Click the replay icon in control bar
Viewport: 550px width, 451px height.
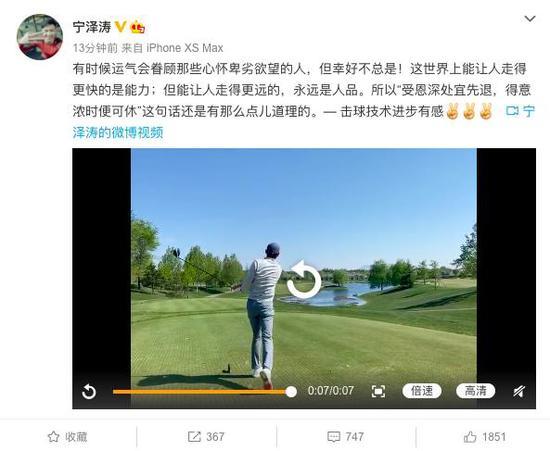pyautogui.click(x=89, y=391)
